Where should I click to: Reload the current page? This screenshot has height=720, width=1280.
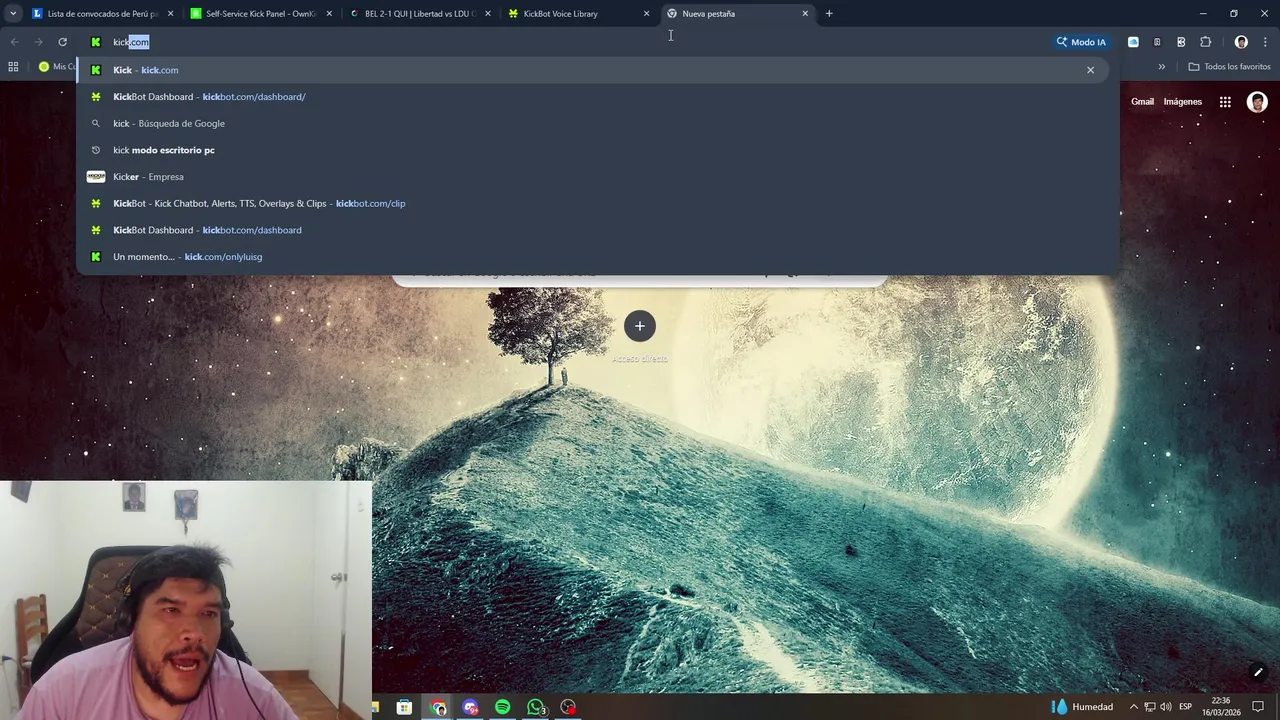(x=62, y=42)
